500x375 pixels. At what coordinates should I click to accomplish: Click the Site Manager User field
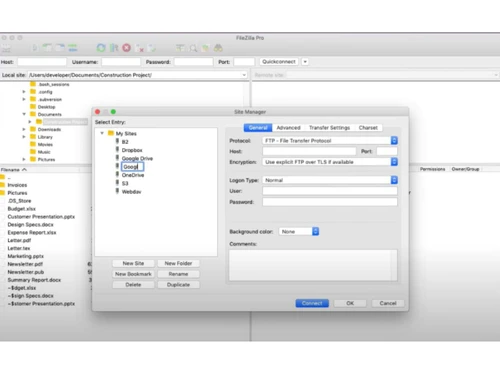pyautogui.click(x=330, y=191)
